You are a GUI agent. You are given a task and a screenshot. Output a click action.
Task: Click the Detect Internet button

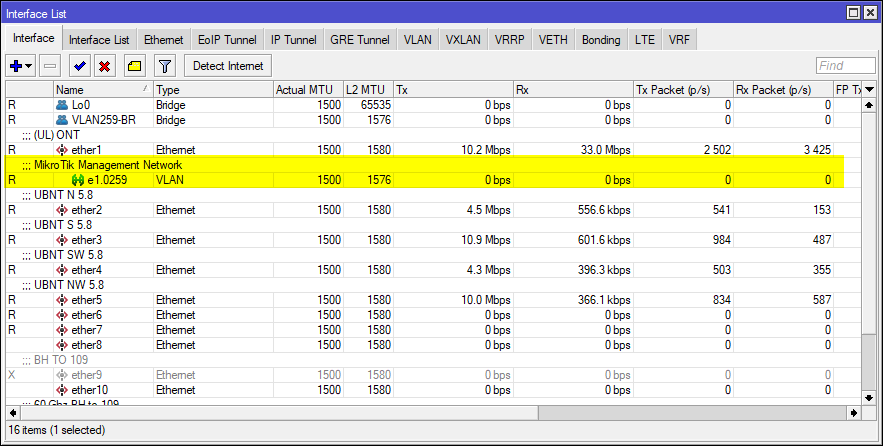click(x=228, y=66)
